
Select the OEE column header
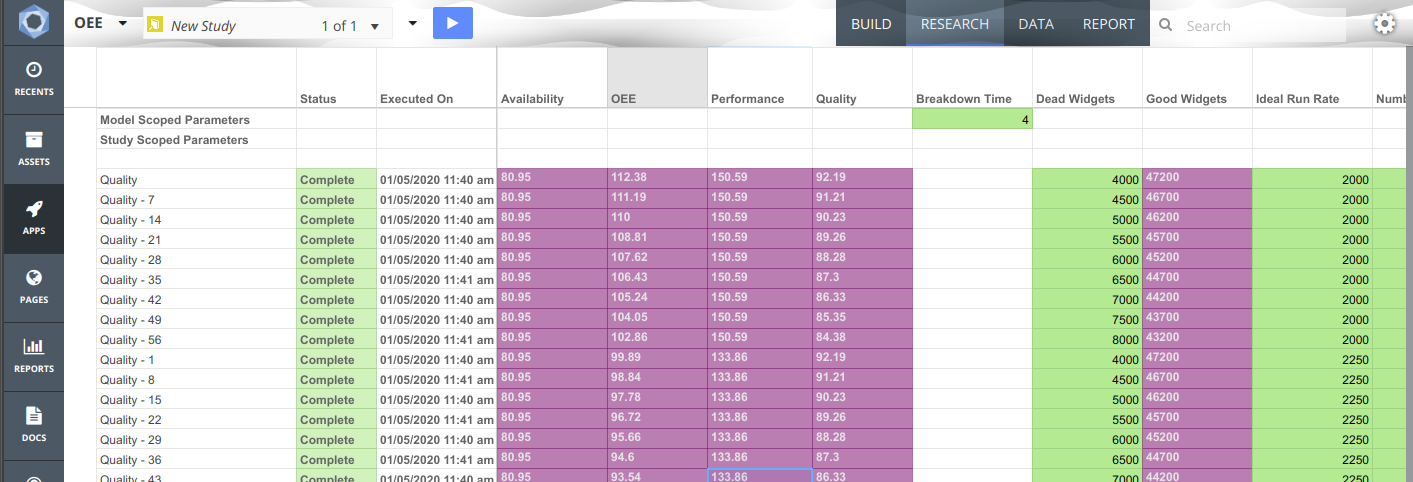tap(656, 98)
